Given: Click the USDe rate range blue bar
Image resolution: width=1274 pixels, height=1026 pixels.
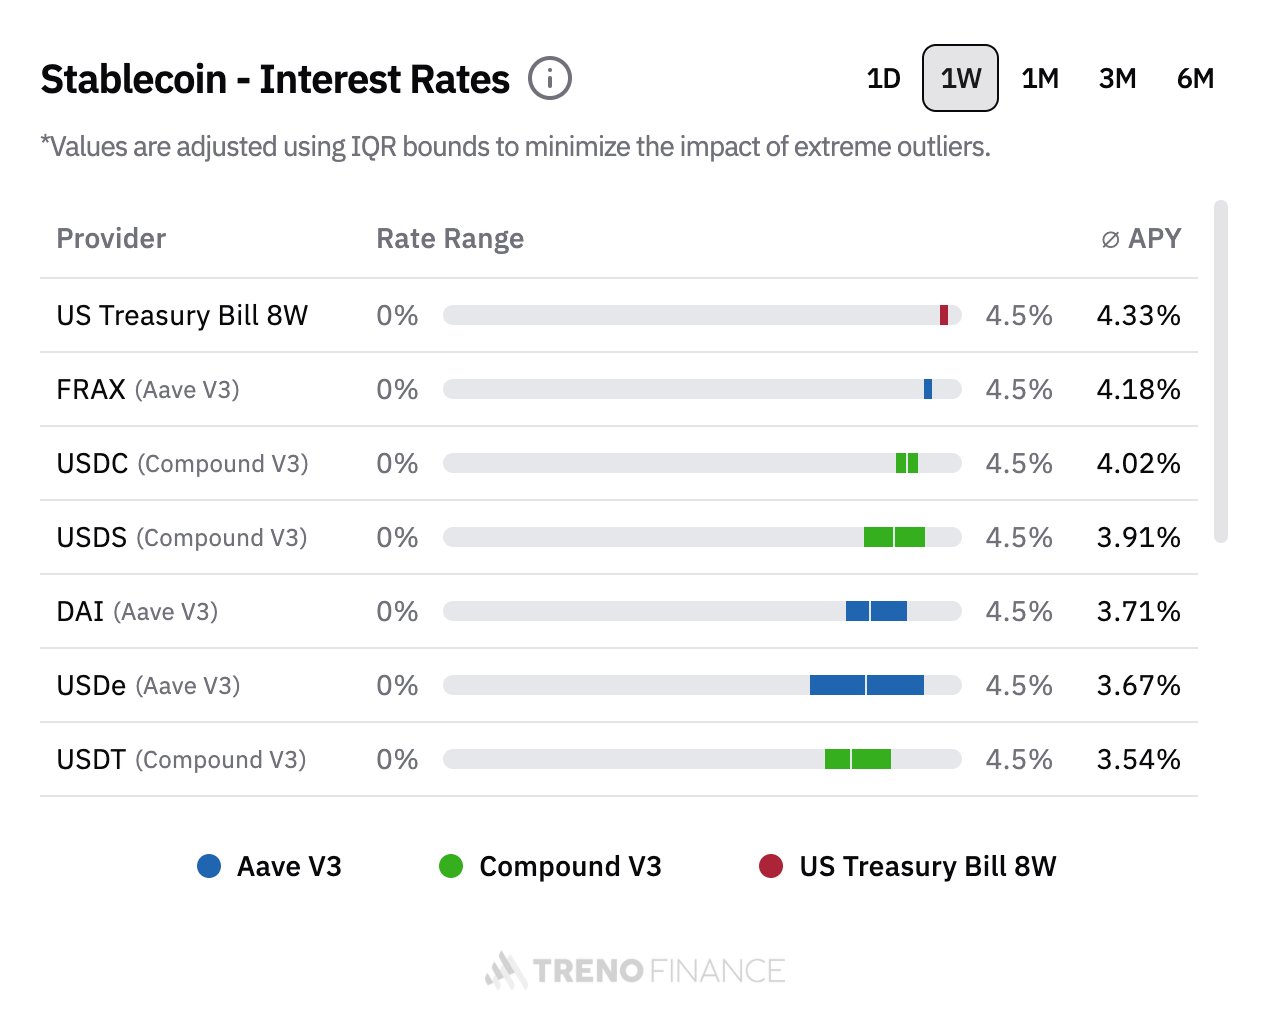Looking at the screenshot, I should (x=866, y=685).
